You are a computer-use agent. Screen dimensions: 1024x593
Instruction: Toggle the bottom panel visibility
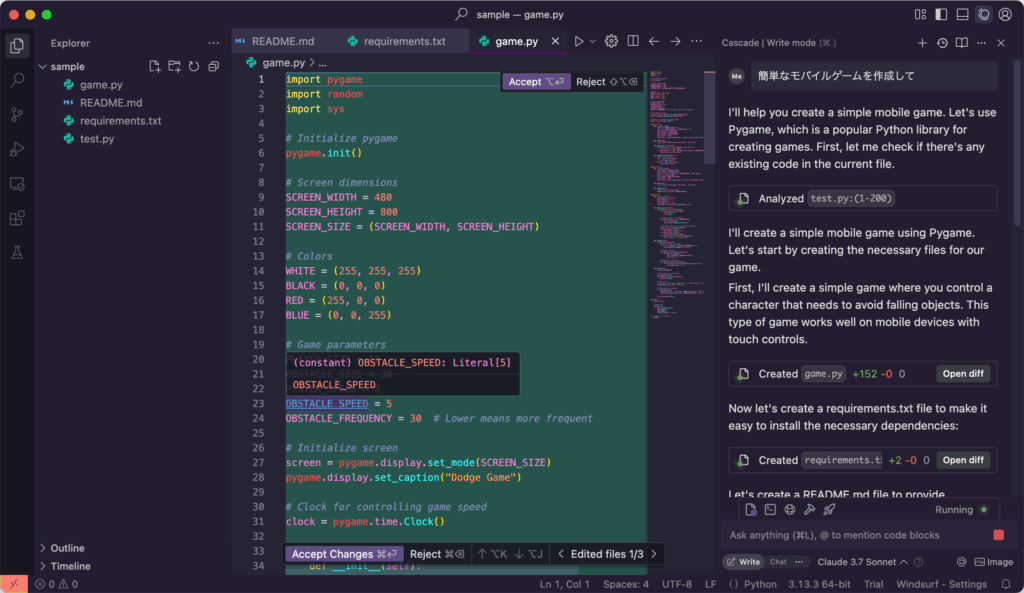(963, 14)
